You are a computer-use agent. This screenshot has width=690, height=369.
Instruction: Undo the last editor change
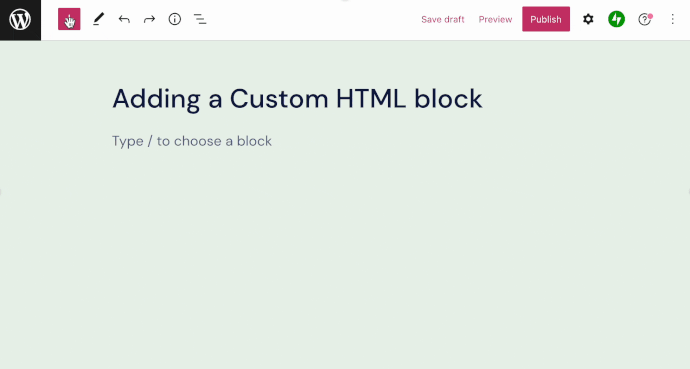[124, 19]
